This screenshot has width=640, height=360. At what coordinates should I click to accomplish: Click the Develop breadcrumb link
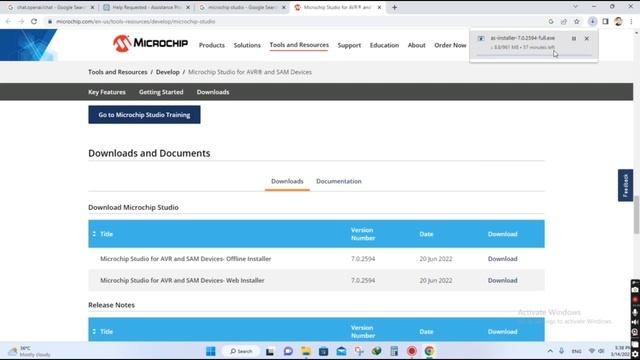pyautogui.click(x=167, y=72)
